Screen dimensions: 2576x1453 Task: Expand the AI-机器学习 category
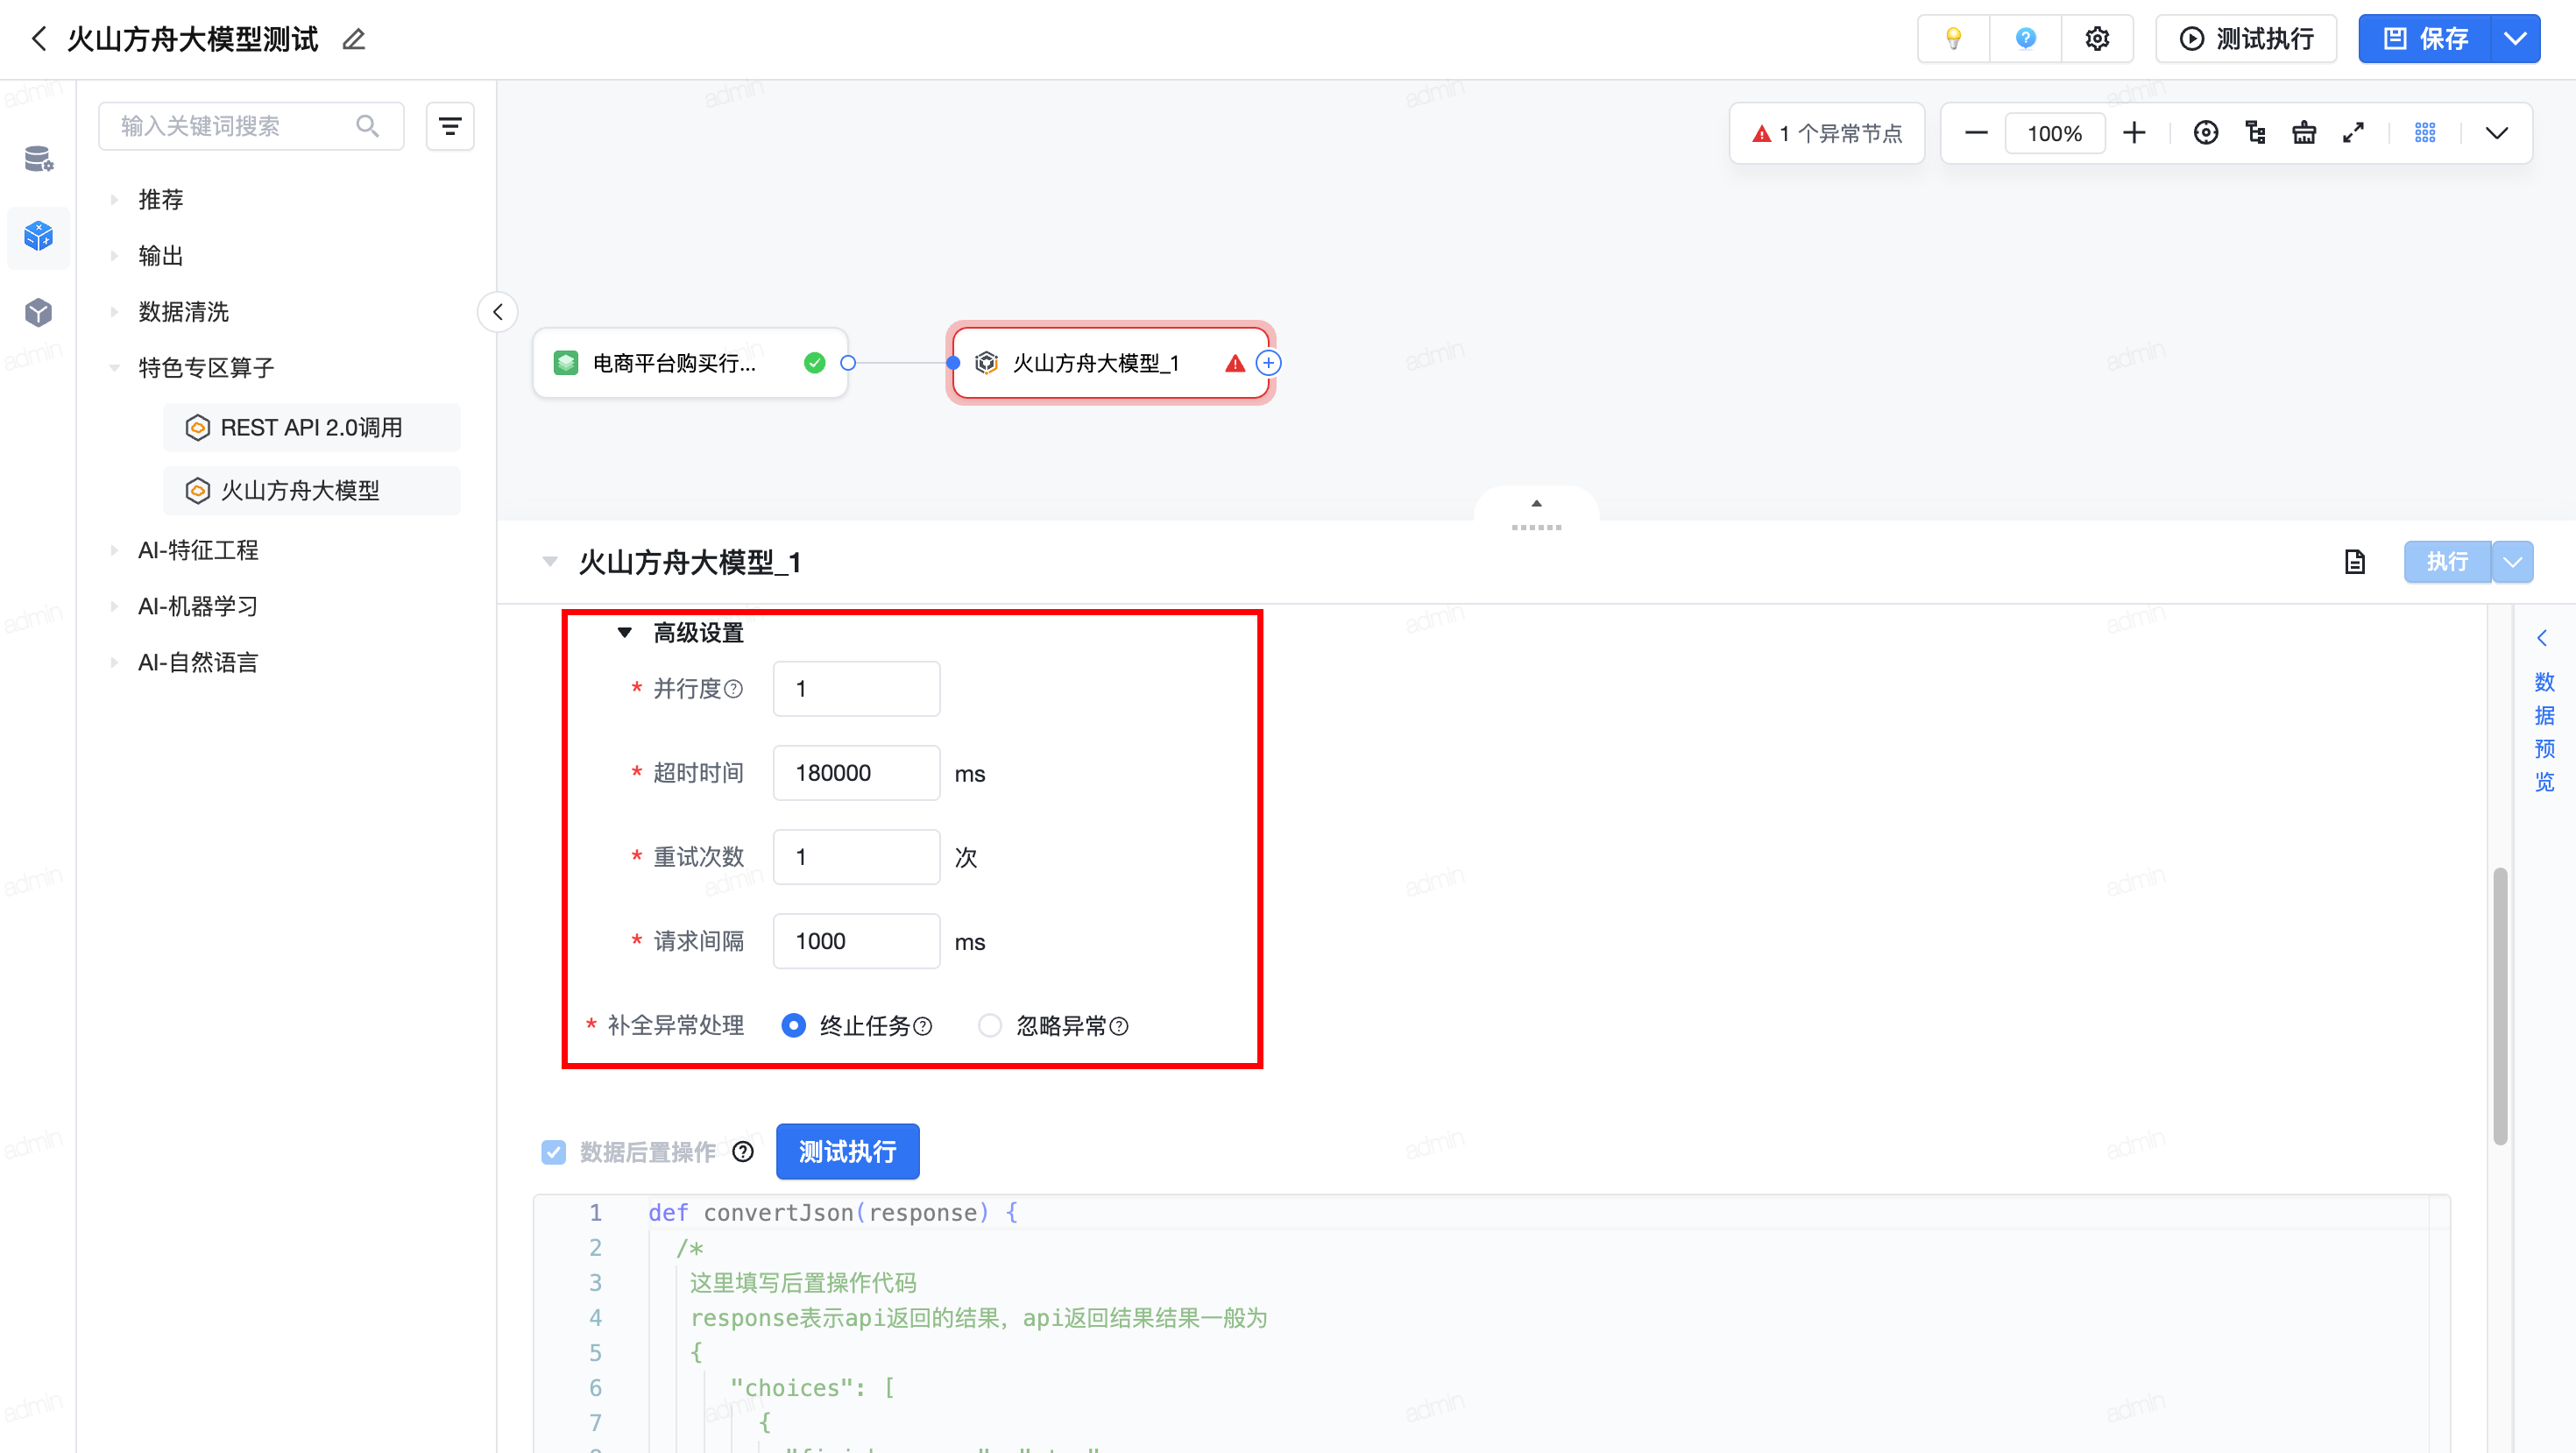pyautogui.click(x=198, y=606)
